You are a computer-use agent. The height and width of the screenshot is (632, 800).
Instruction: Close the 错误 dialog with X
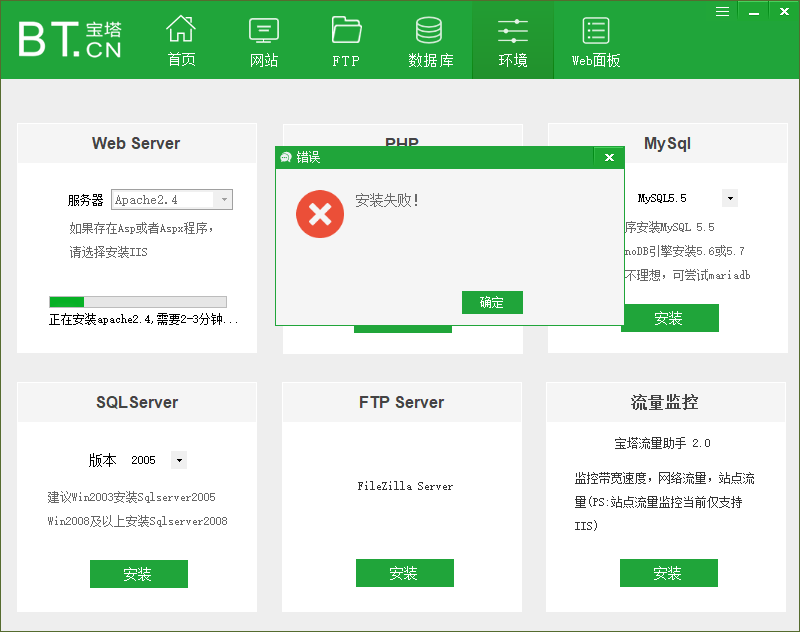click(609, 157)
